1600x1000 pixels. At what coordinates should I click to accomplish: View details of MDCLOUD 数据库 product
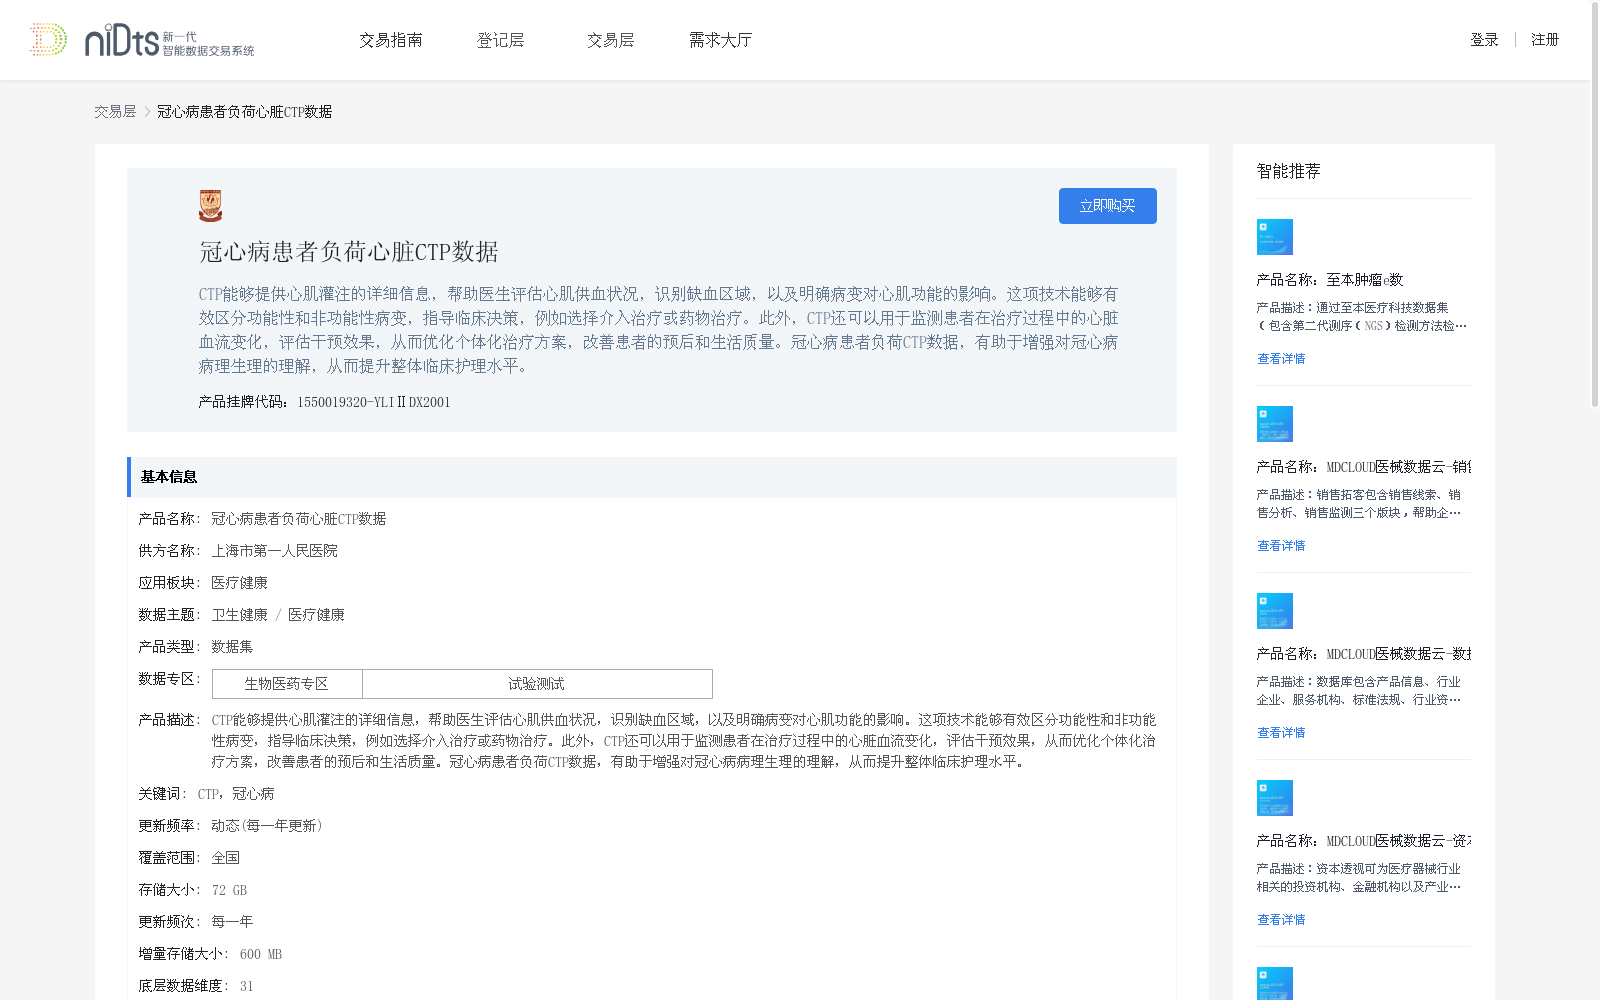[x=1281, y=733]
